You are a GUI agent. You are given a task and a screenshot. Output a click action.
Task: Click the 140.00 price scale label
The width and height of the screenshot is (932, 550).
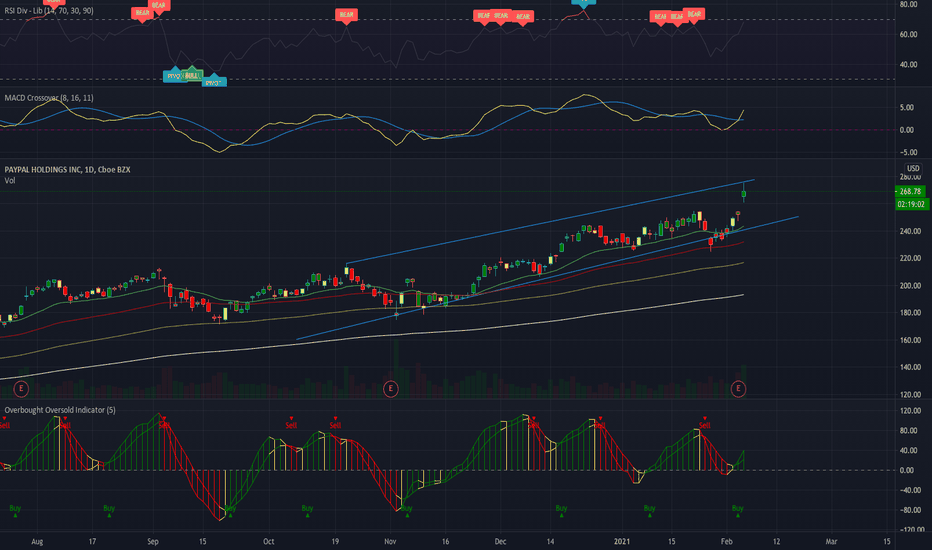[x=910, y=367]
